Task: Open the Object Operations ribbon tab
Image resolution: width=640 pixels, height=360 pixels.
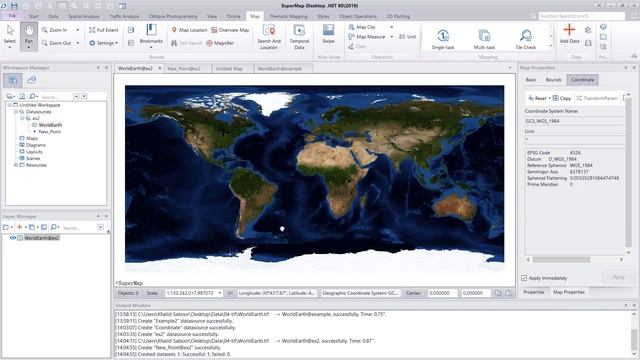Action: click(x=358, y=16)
